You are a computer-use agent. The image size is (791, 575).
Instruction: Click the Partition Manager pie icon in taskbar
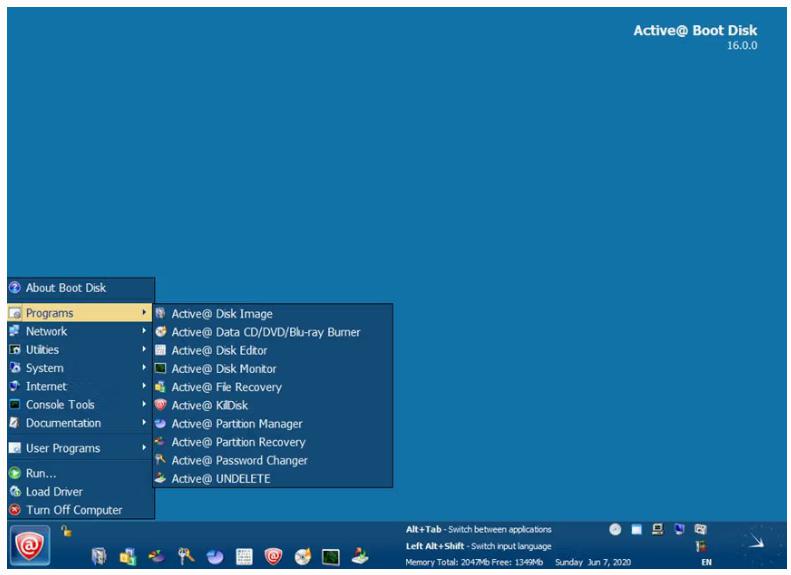pos(215,557)
